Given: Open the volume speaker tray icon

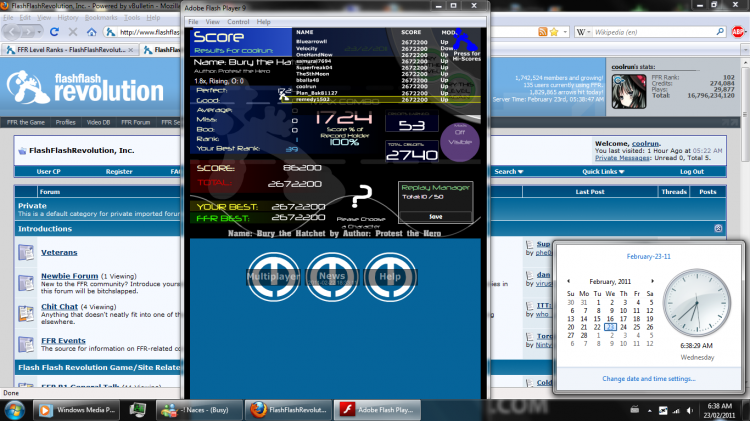Looking at the screenshot, I should [689, 410].
